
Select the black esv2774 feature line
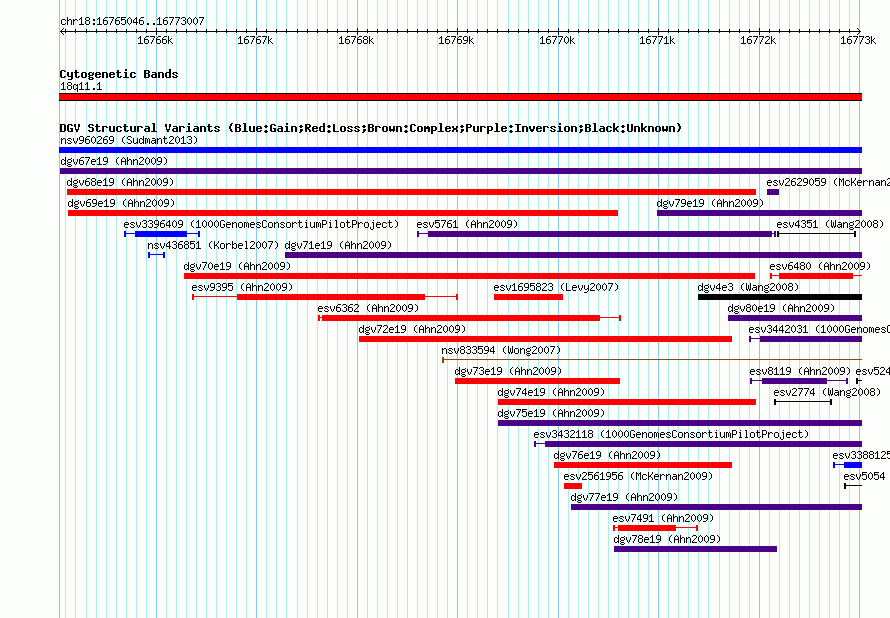(803, 402)
